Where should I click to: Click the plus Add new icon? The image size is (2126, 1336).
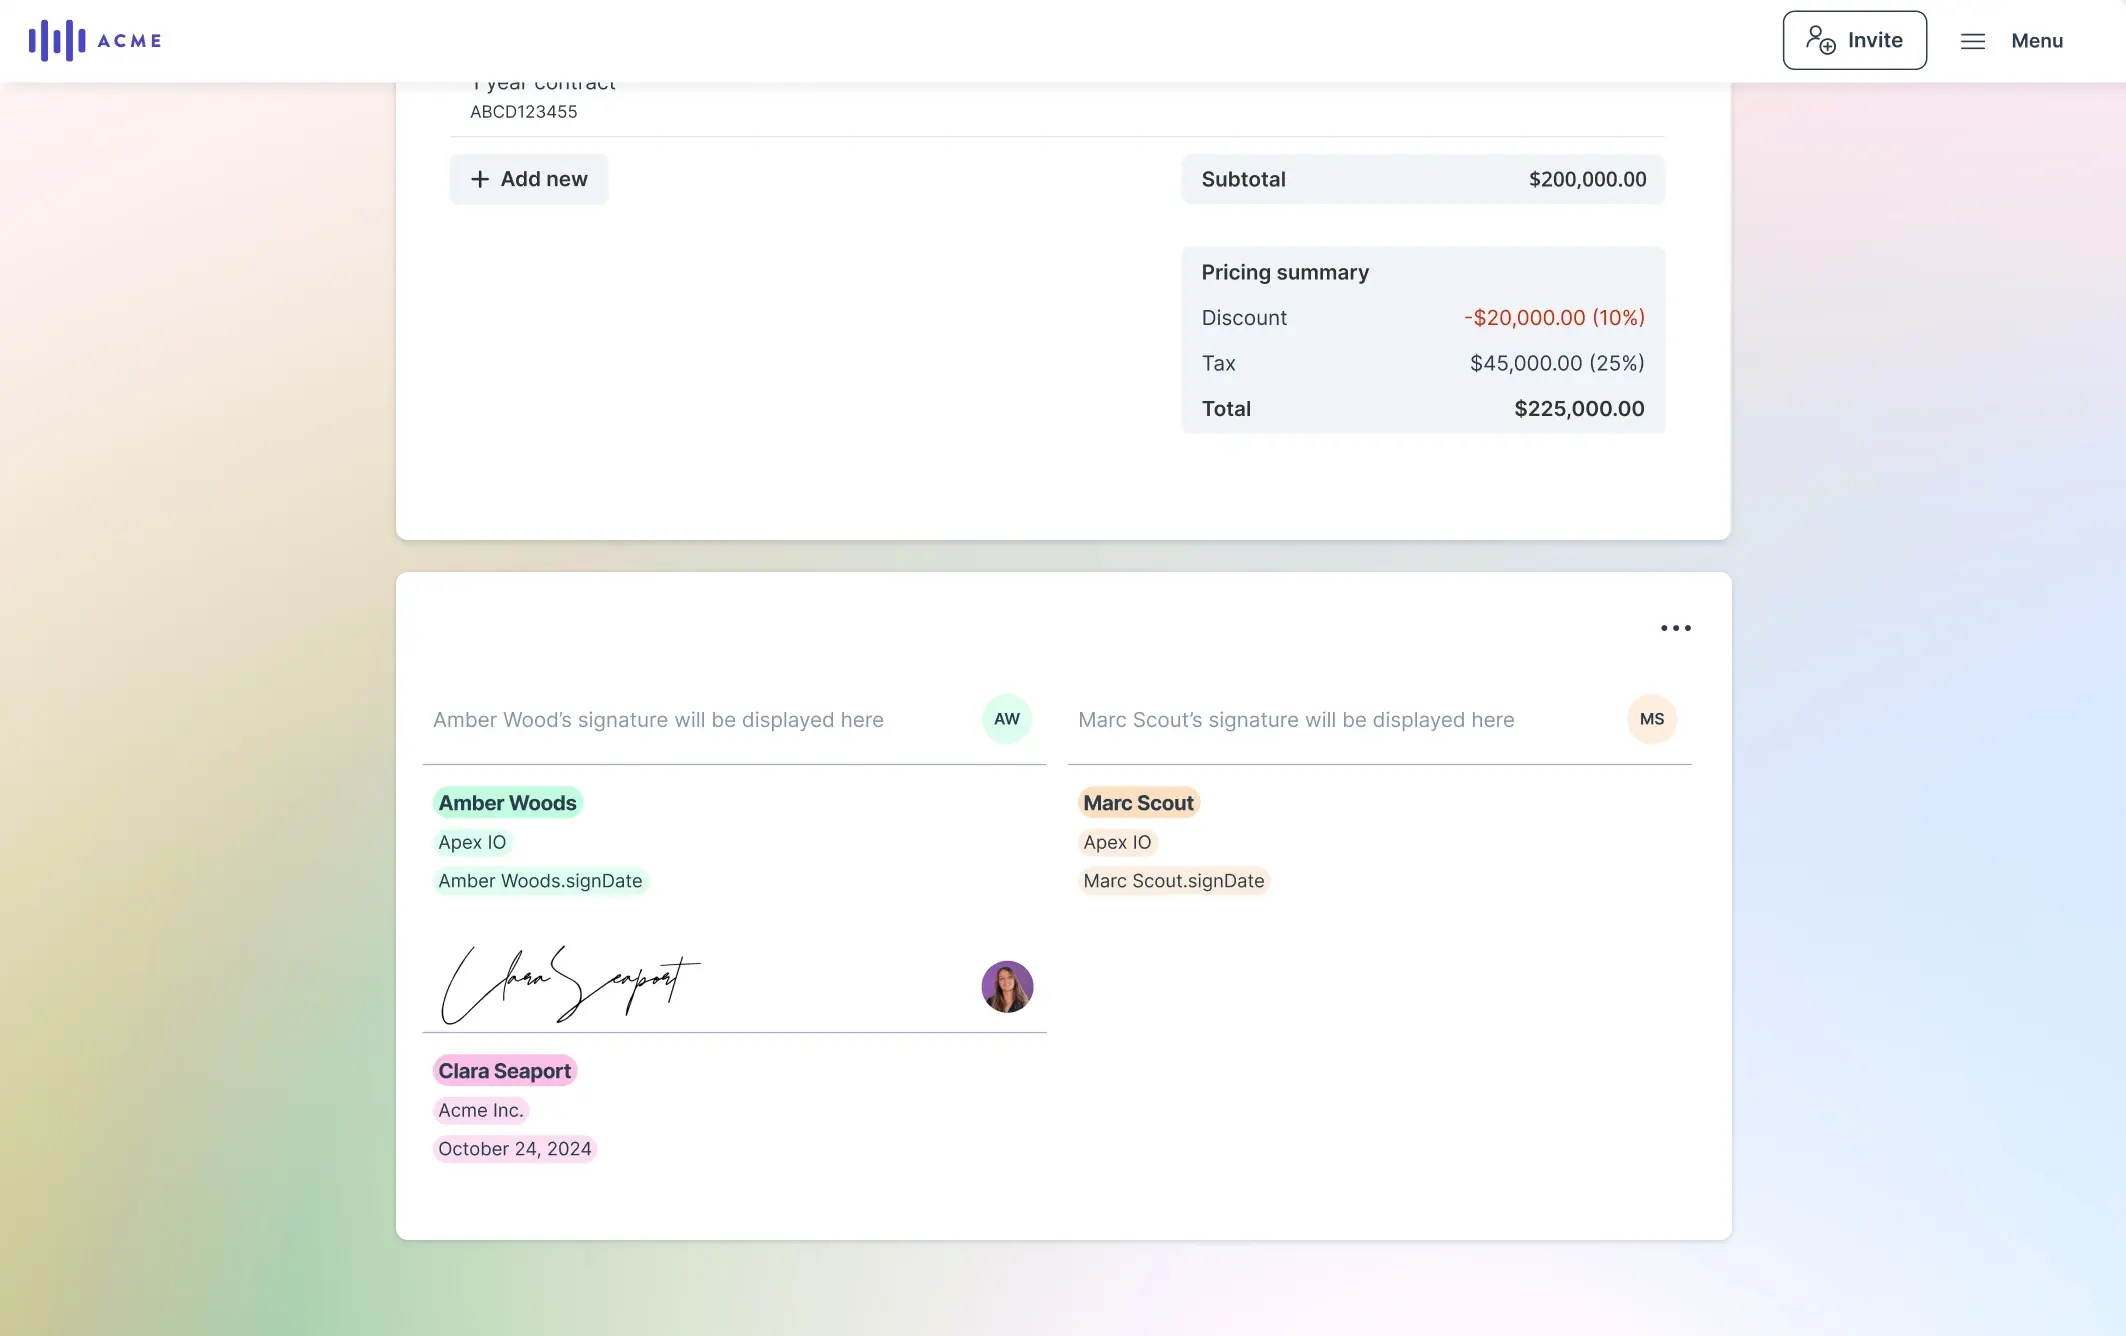coord(478,177)
